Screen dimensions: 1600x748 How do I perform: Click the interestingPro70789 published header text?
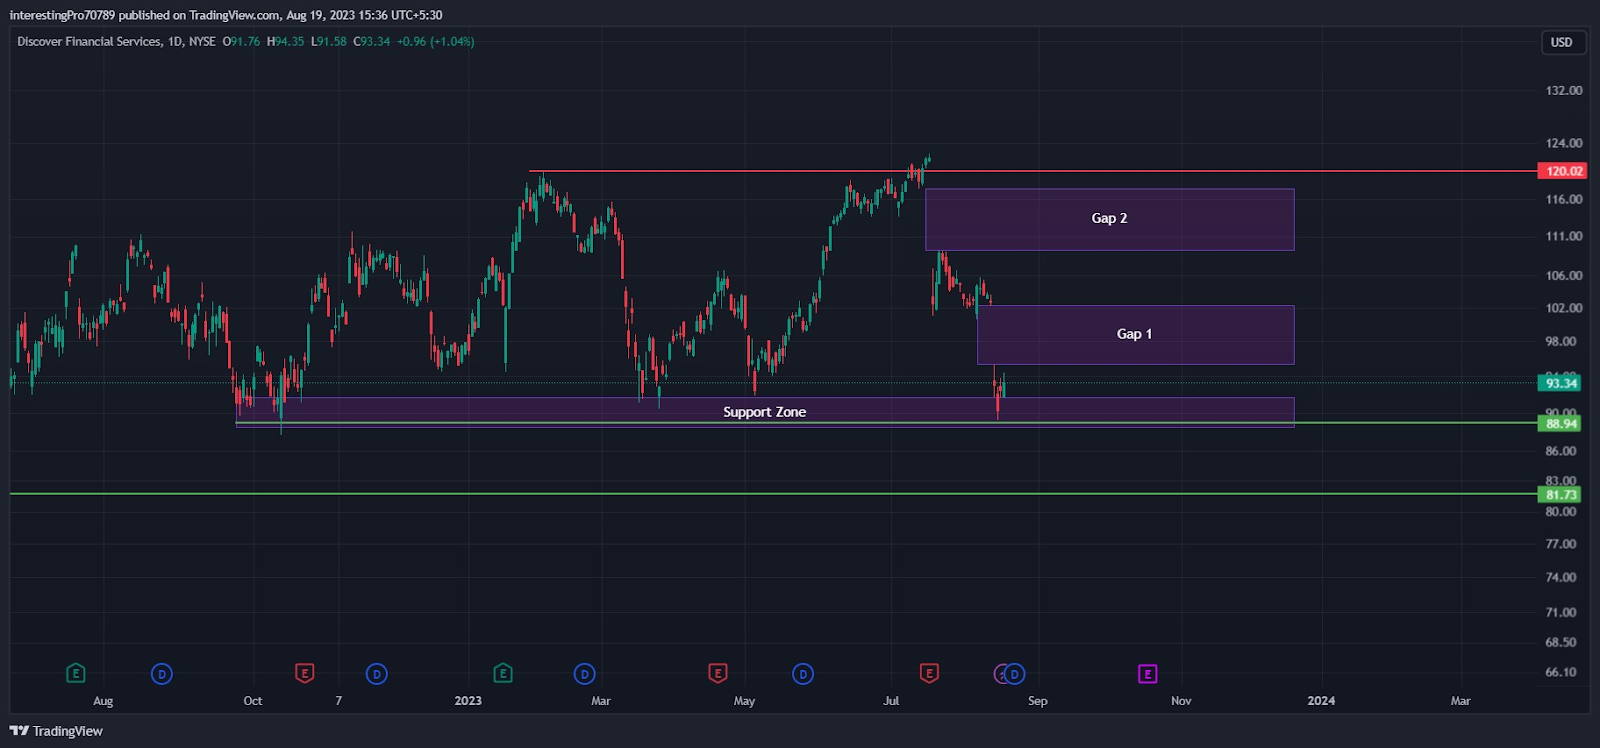tap(226, 15)
